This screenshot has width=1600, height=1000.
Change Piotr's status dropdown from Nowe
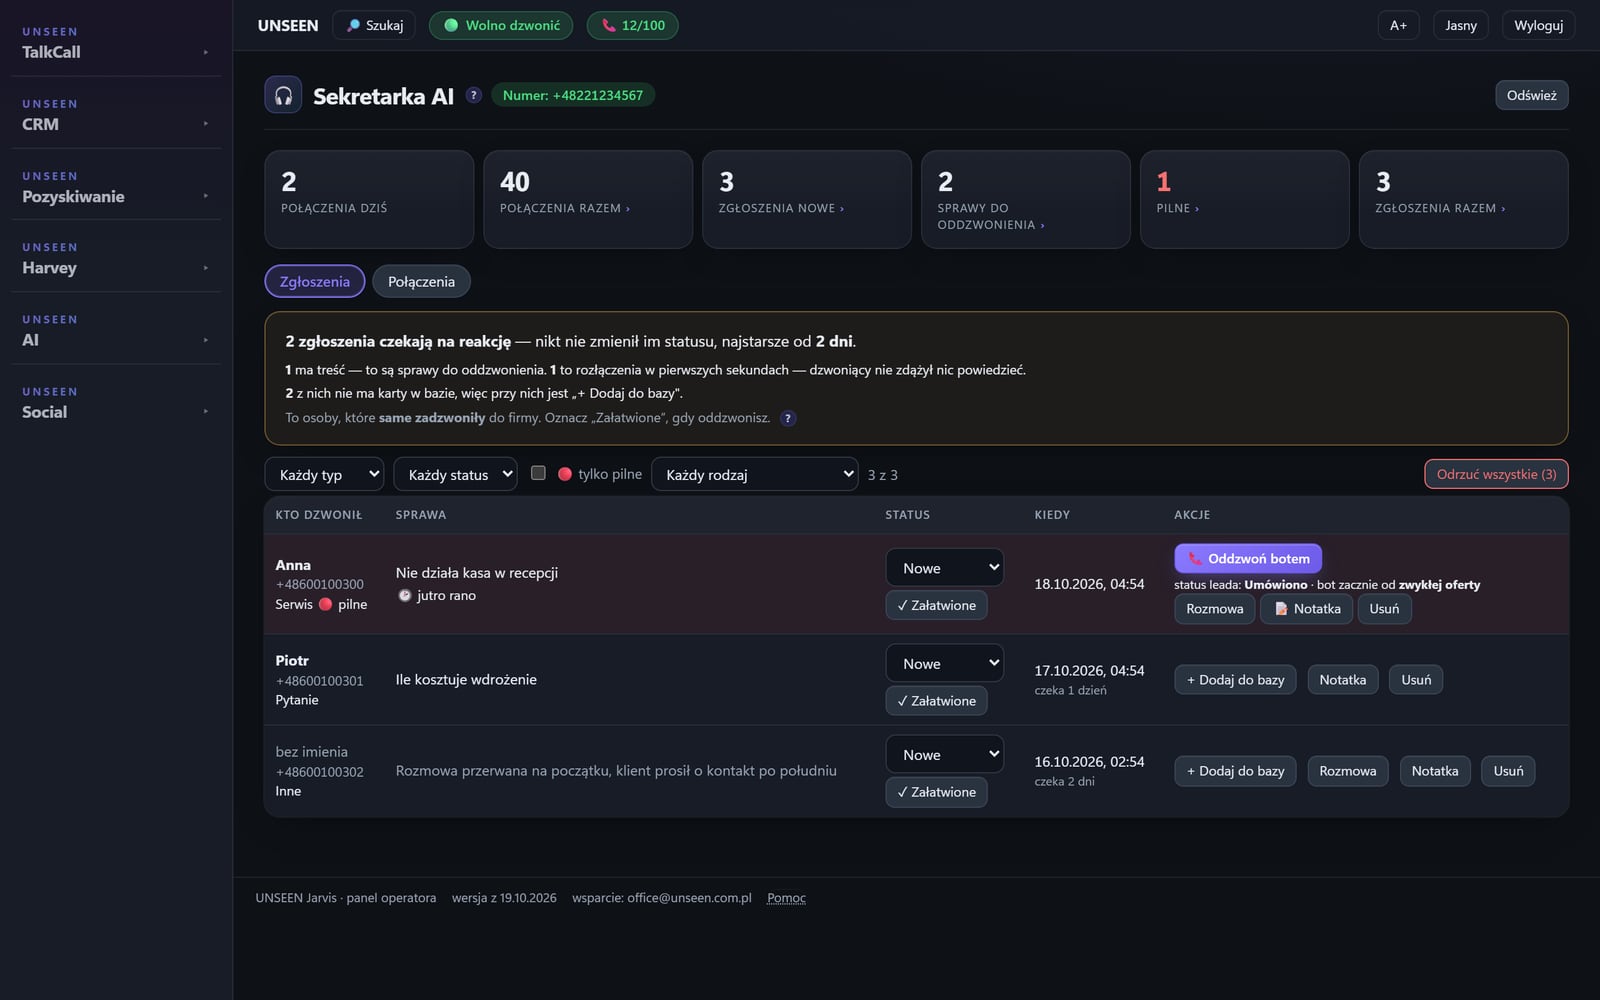[944, 663]
